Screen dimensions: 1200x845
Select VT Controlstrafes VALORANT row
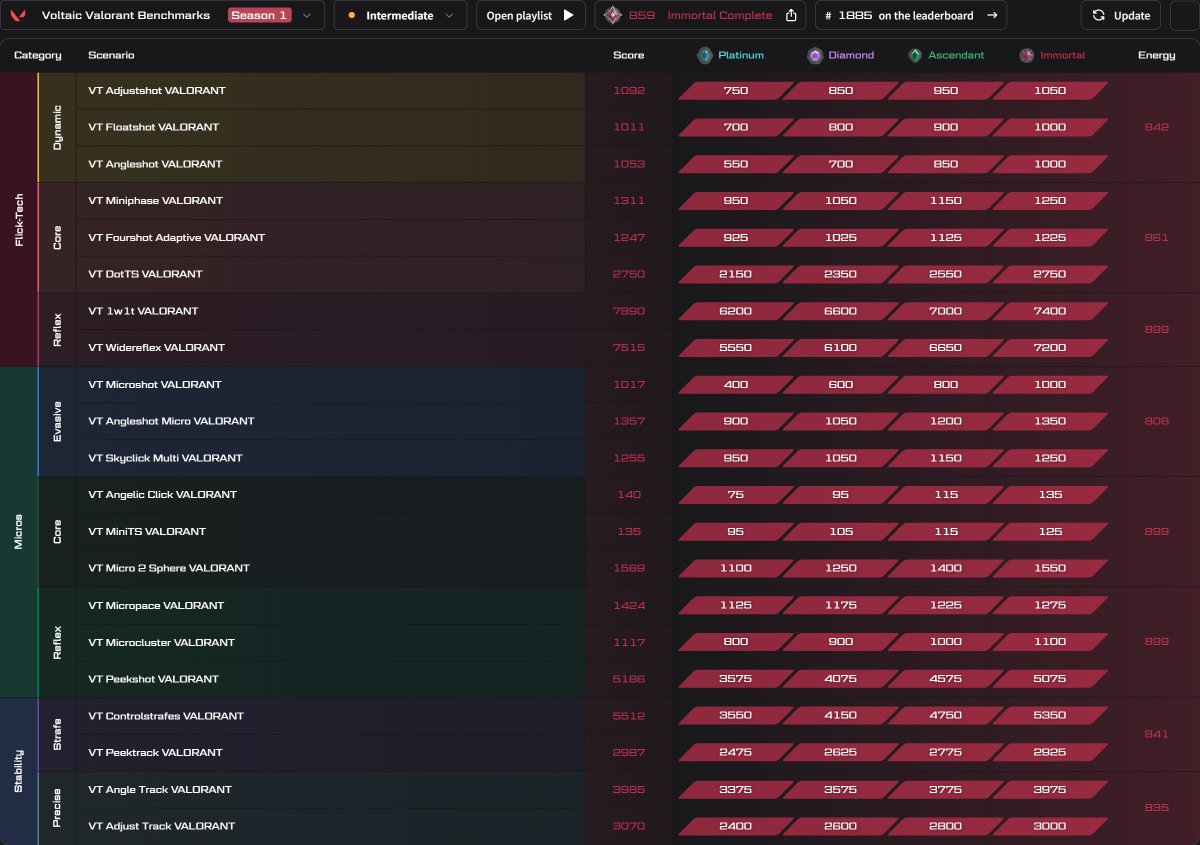click(x=331, y=716)
